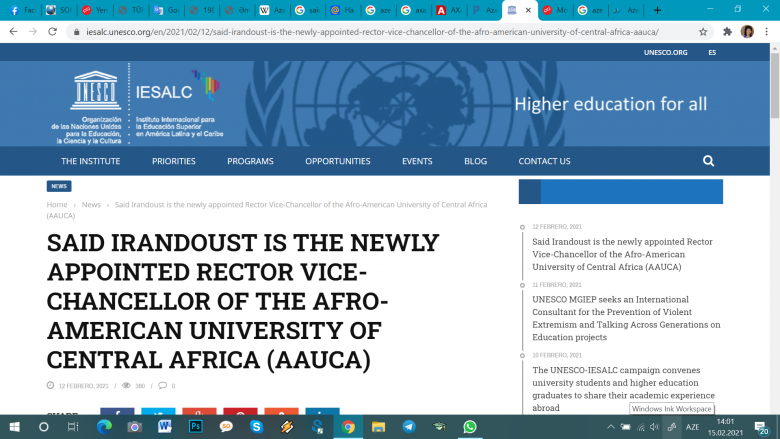
Task: Open the Chrome extensions puzzle icon
Action: [x=727, y=32]
